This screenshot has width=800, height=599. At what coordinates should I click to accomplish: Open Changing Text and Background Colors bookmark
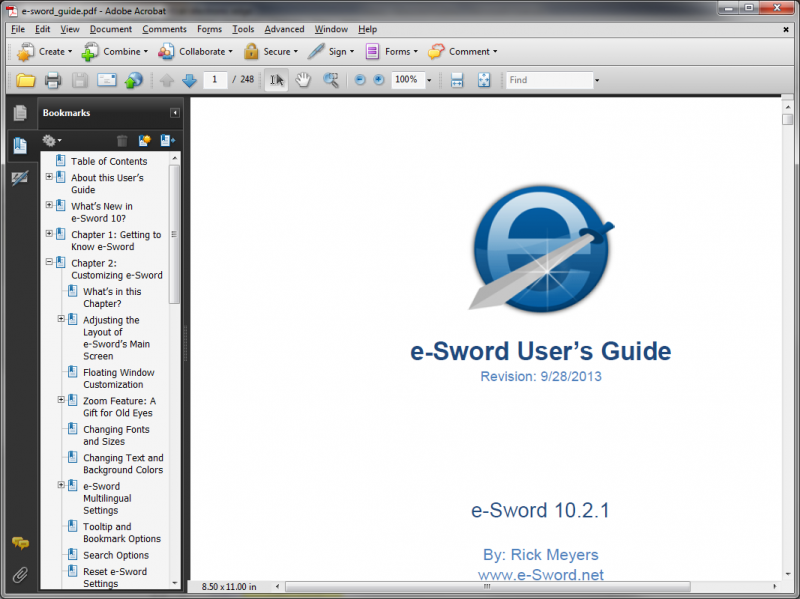click(123, 464)
